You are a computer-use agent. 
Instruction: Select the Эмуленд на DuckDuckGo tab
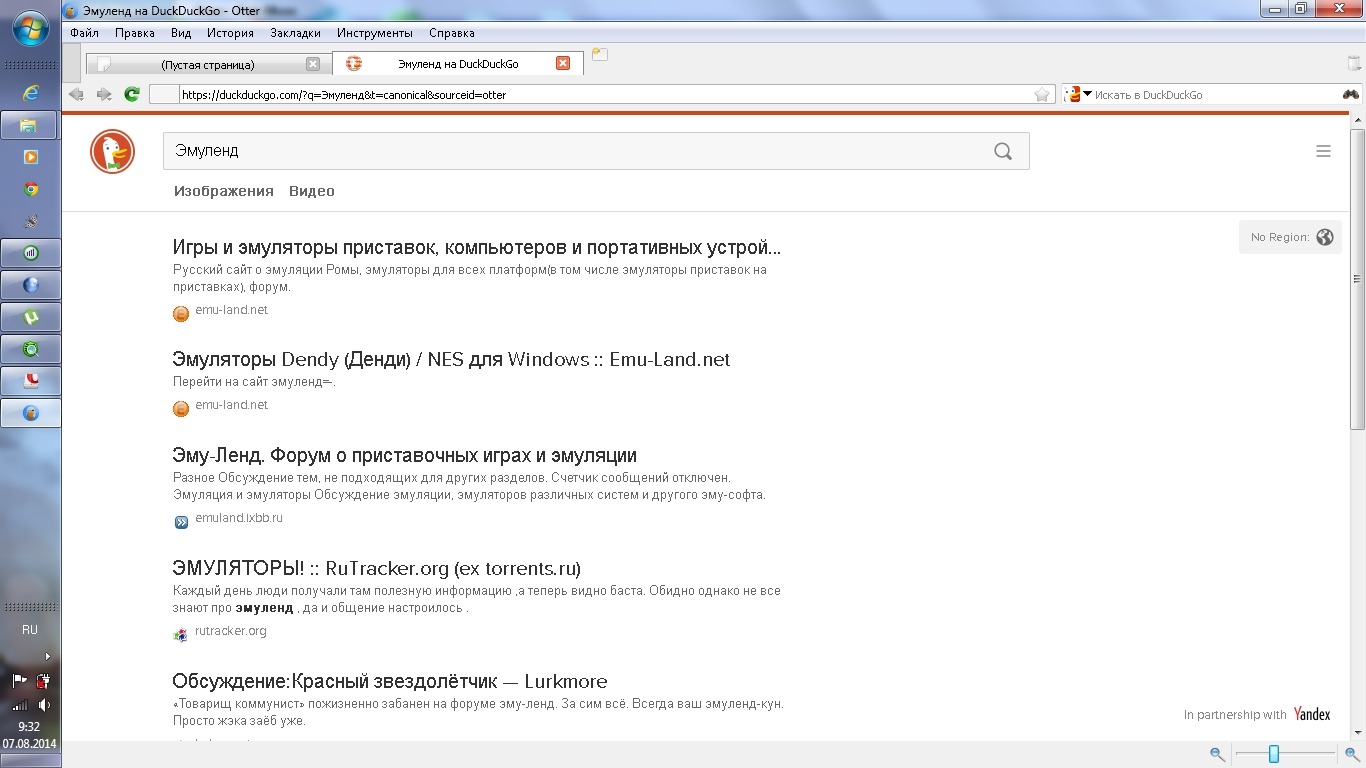click(x=457, y=63)
